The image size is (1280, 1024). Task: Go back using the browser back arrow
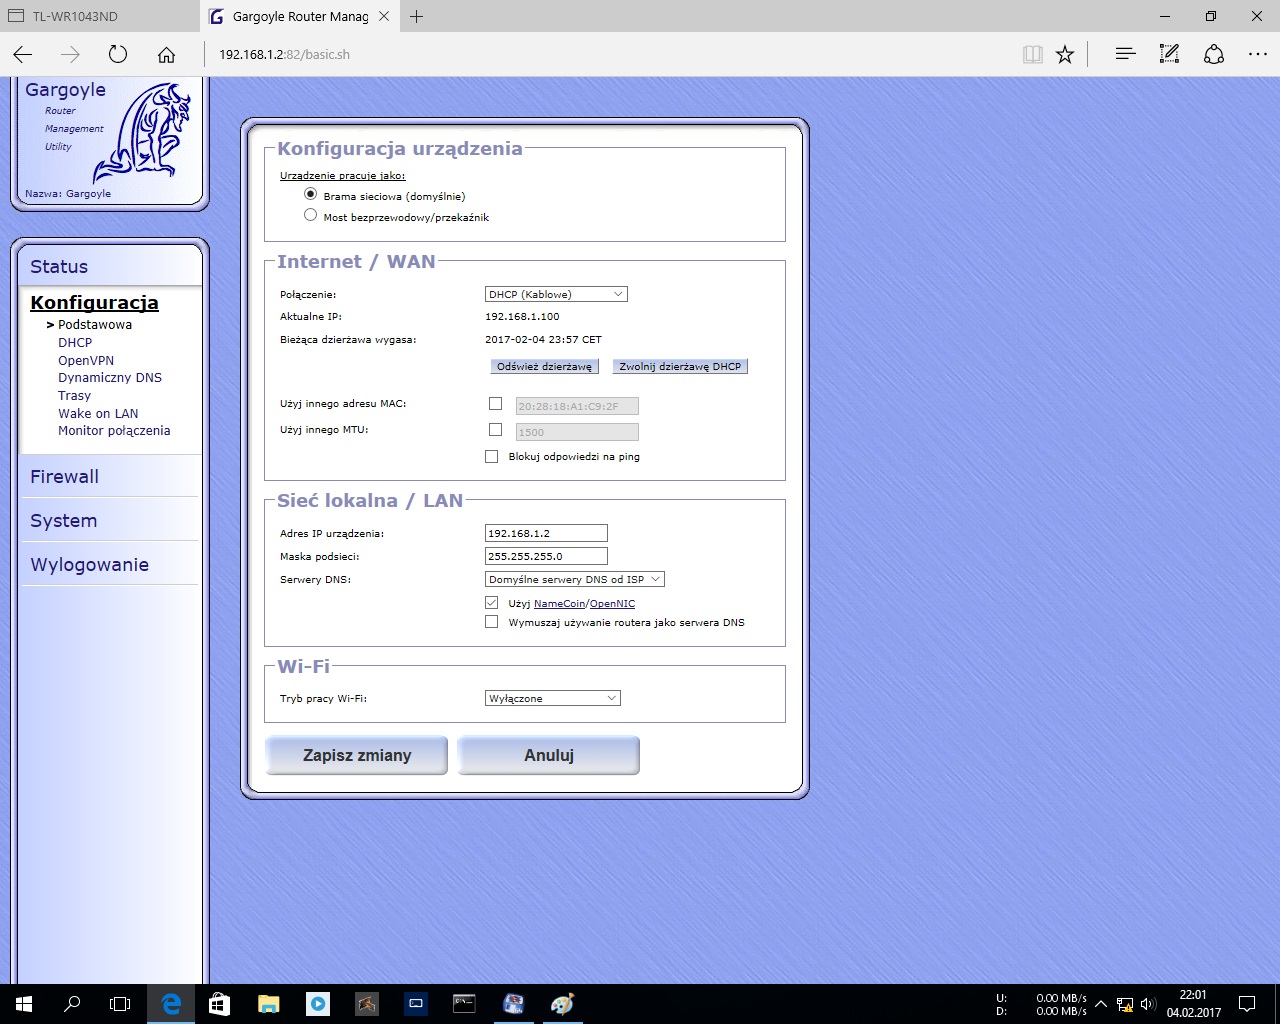pyautogui.click(x=23, y=54)
